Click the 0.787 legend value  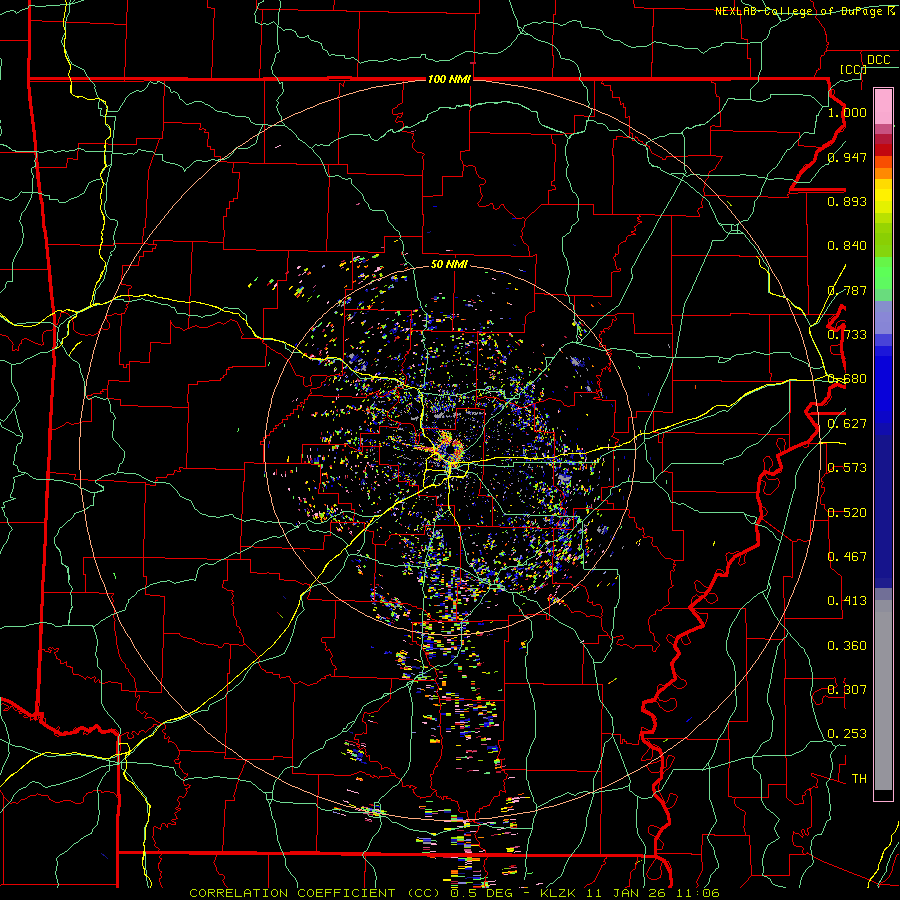847,290
